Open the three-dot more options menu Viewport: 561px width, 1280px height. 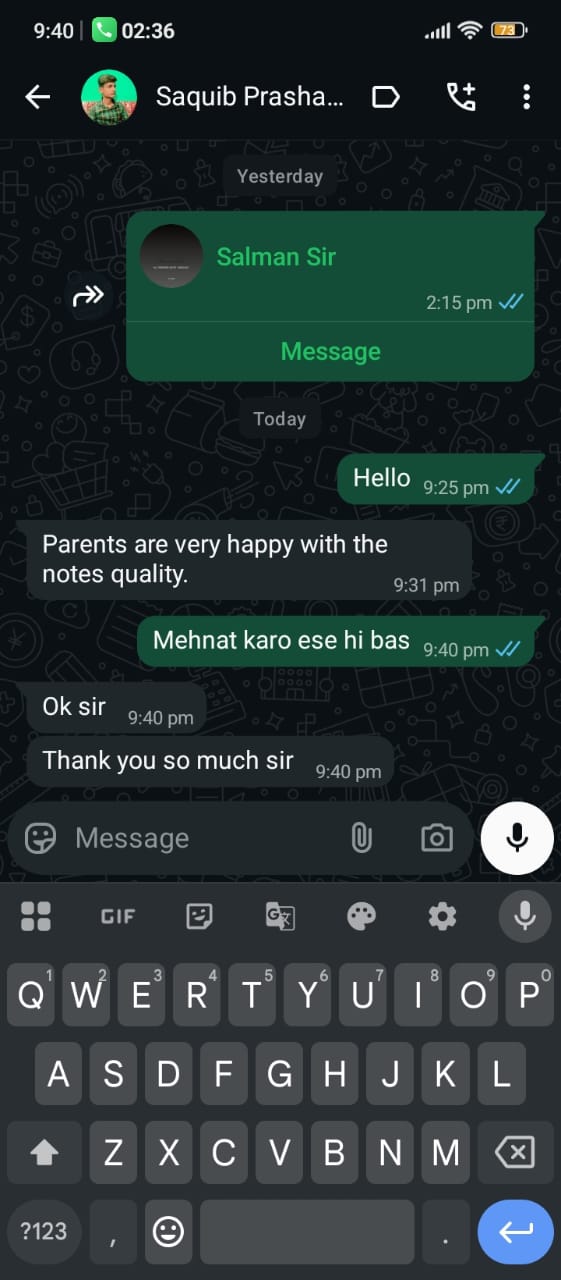tap(526, 97)
